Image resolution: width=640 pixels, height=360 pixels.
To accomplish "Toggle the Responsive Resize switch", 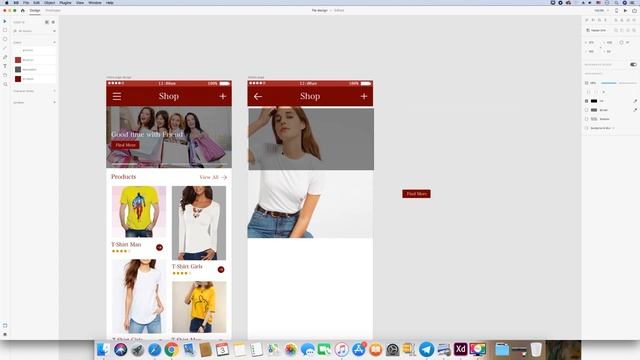I will click(633, 64).
